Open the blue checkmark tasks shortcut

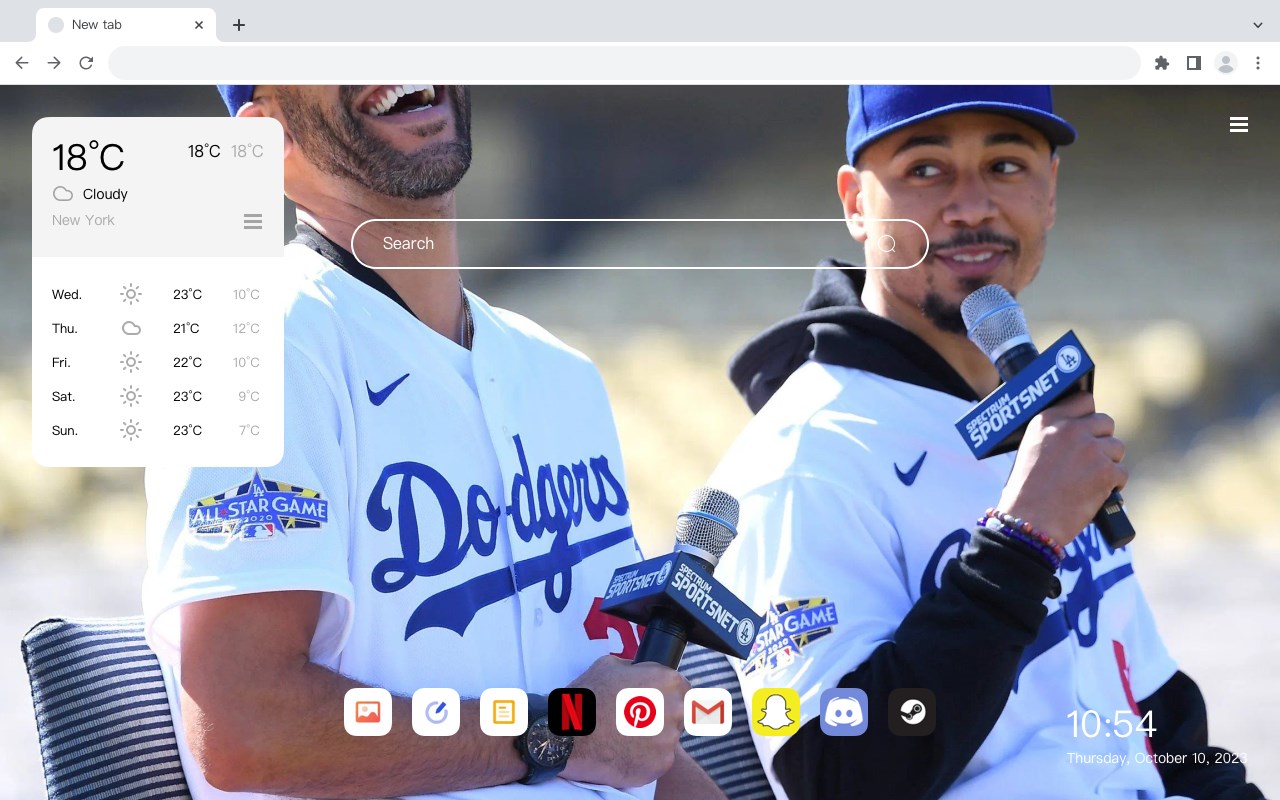436,712
